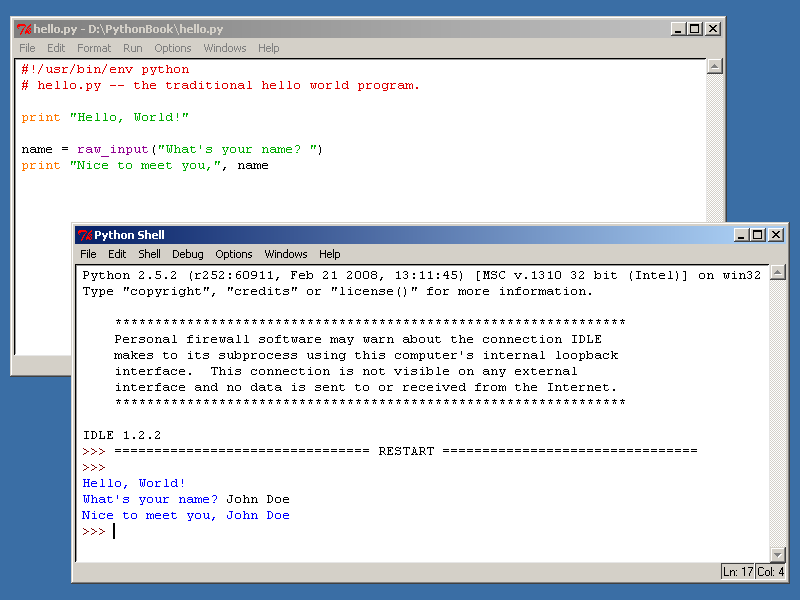Open File menu in hello.py editor window
This screenshot has height=600, width=800.
pyautogui.click(x=27, y=48)
